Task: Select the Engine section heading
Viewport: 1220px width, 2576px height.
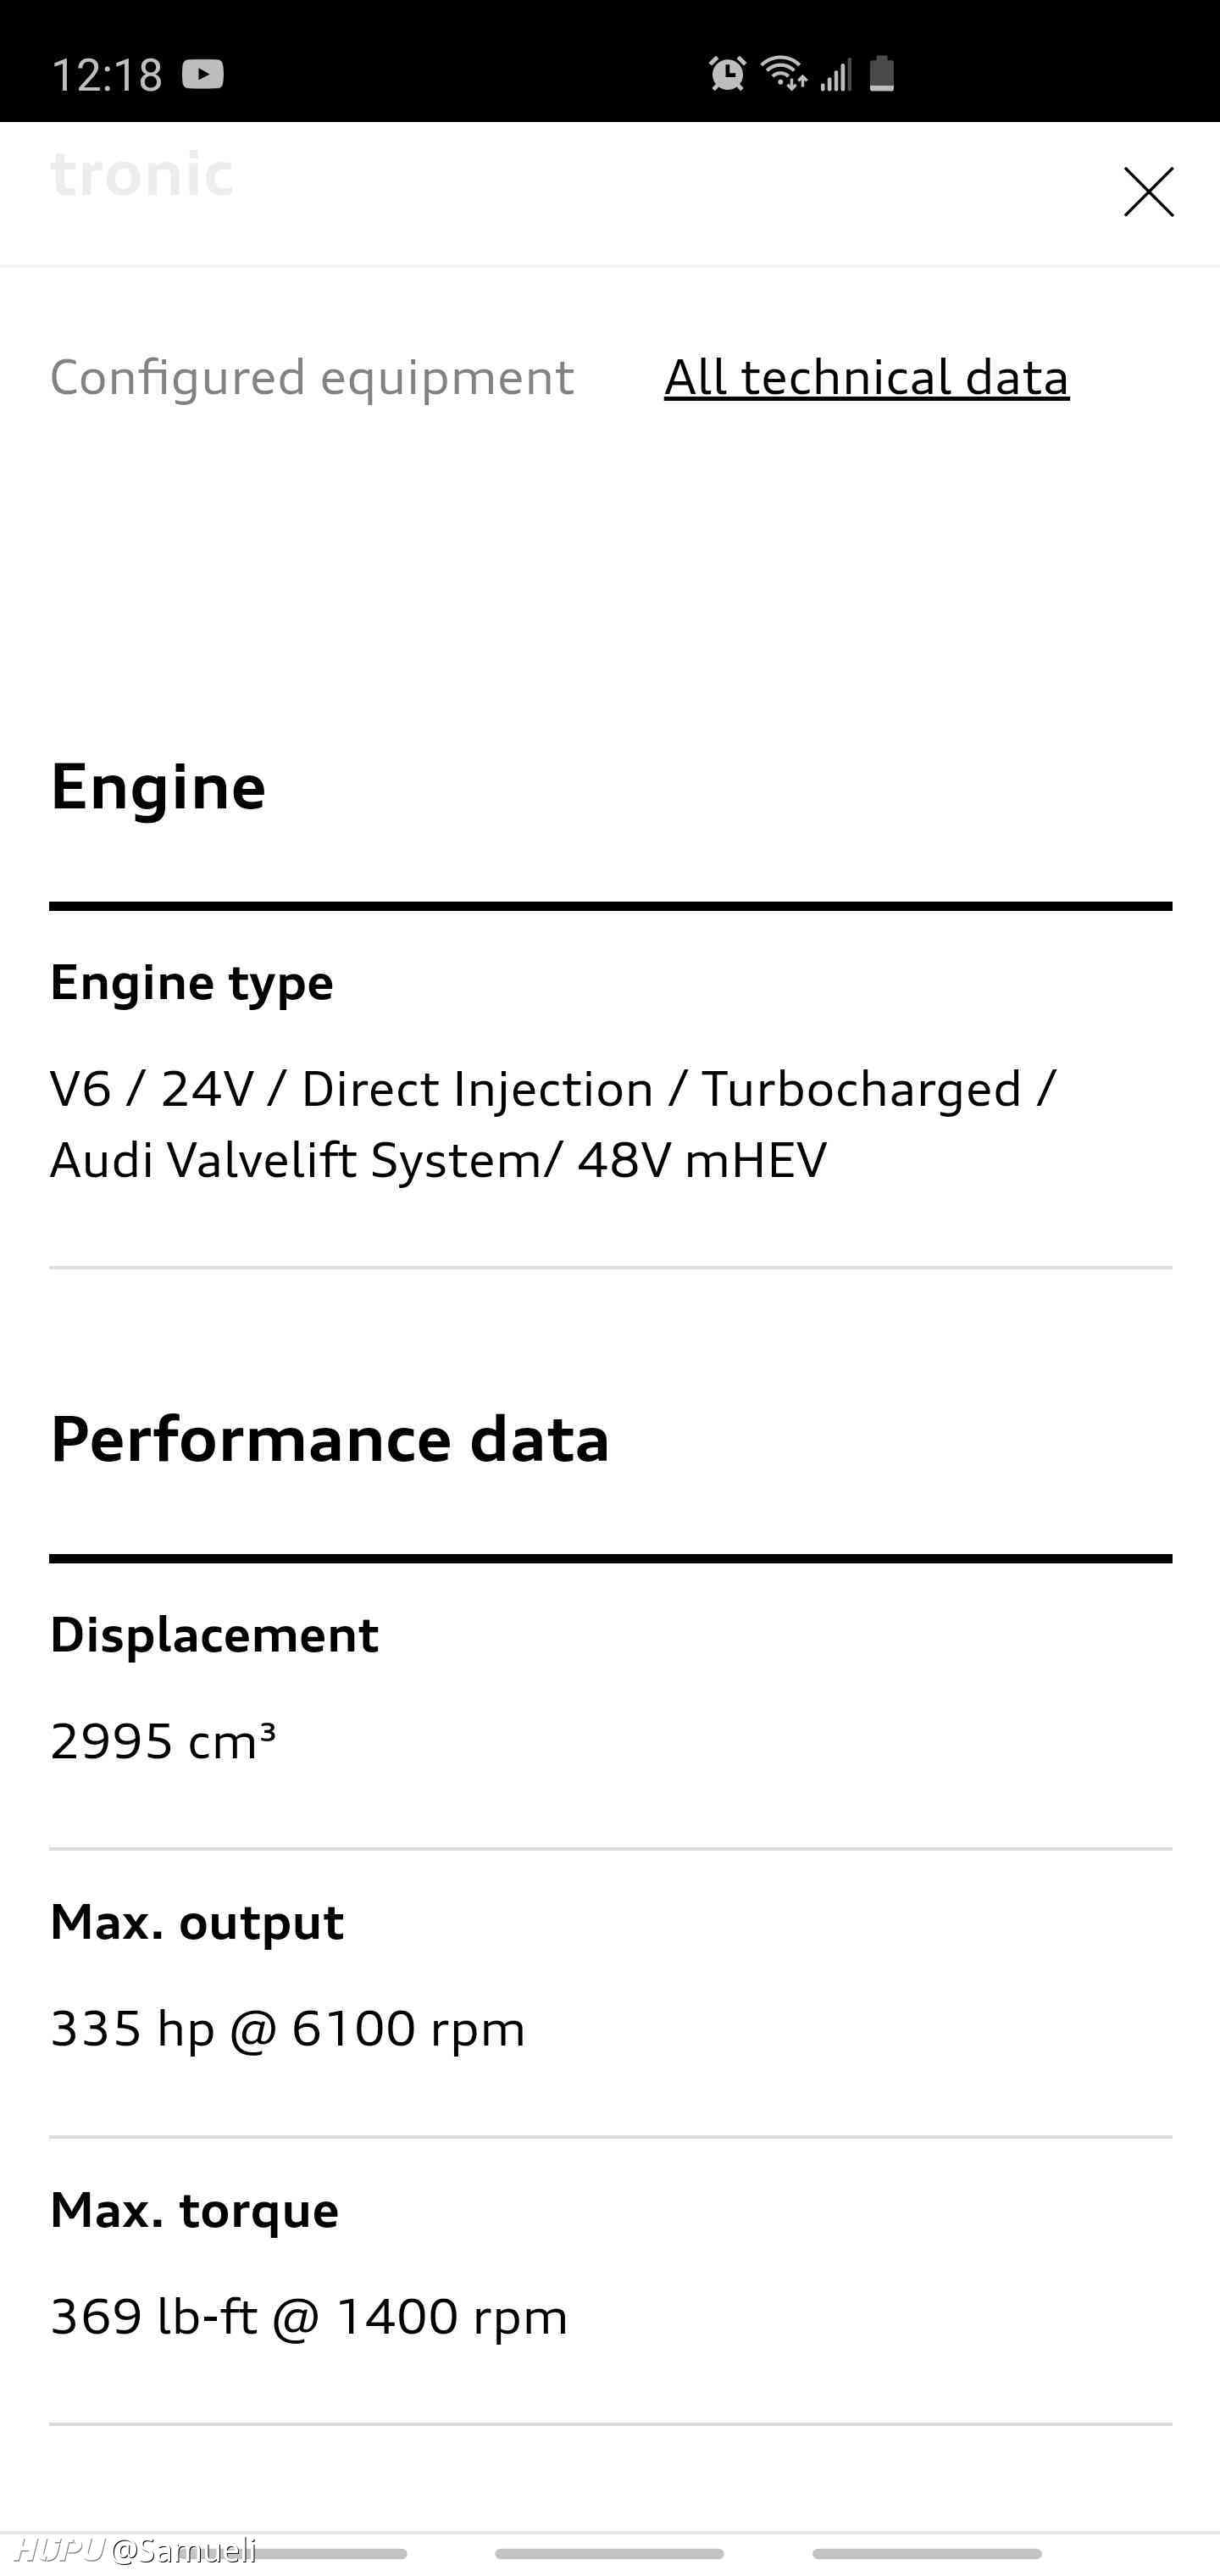Action: pos(158,786)
